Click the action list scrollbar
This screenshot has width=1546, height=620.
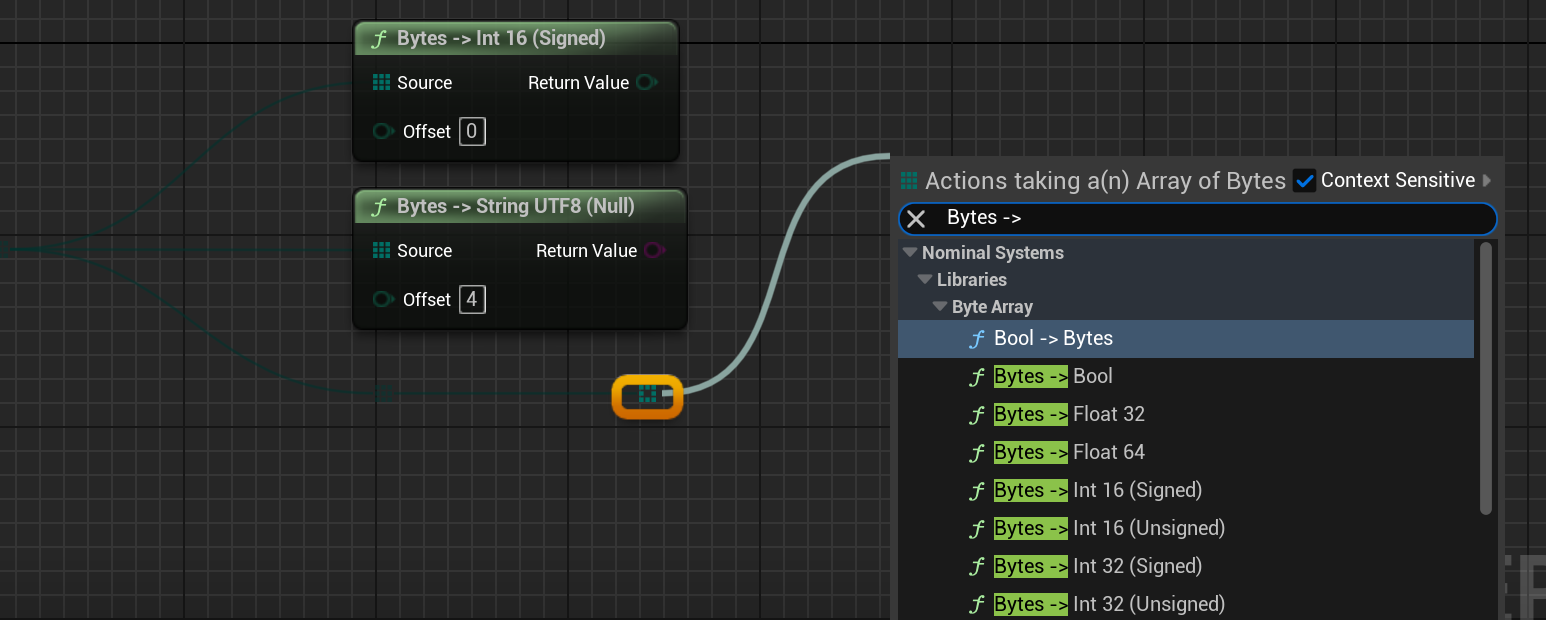point(1485,380)
